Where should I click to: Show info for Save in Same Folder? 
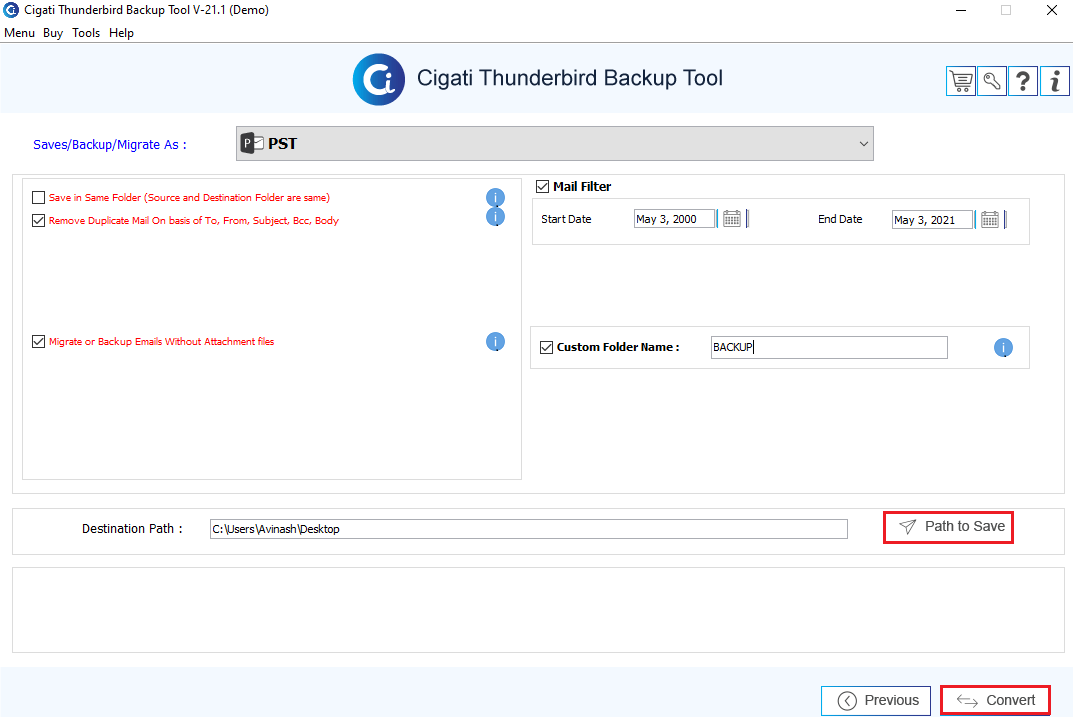pos(495,198)
